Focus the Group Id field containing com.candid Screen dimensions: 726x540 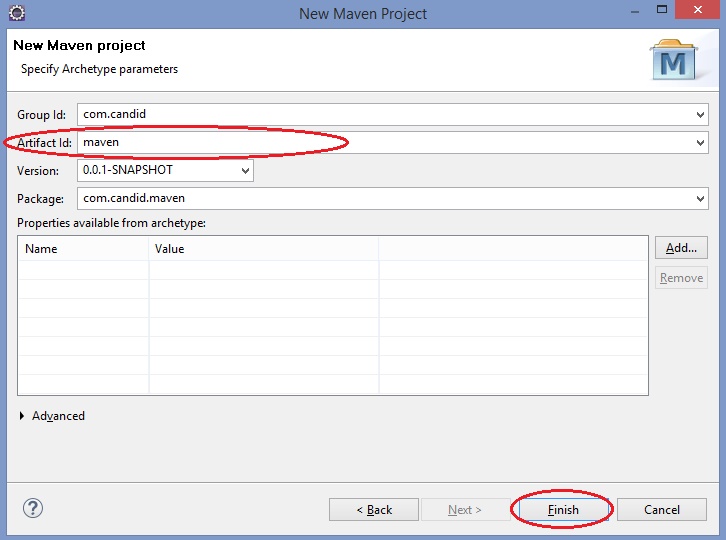(x=392, y=114)
